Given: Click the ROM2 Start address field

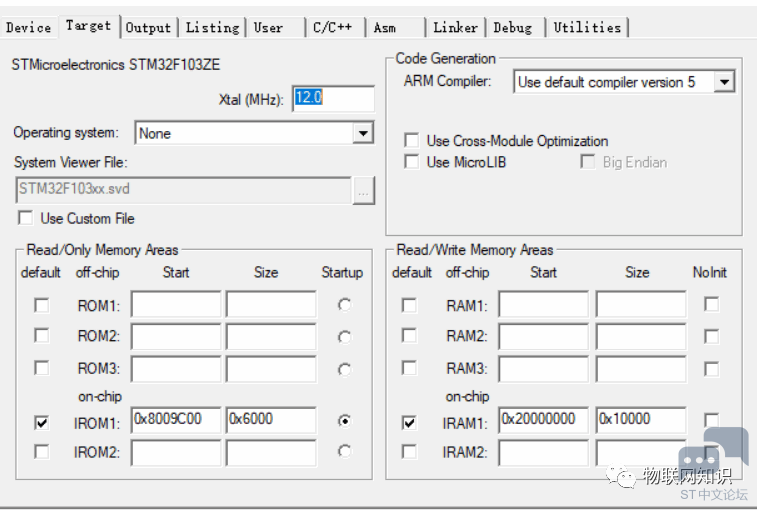Looking at the screenshot, I should tap(176, 336).
